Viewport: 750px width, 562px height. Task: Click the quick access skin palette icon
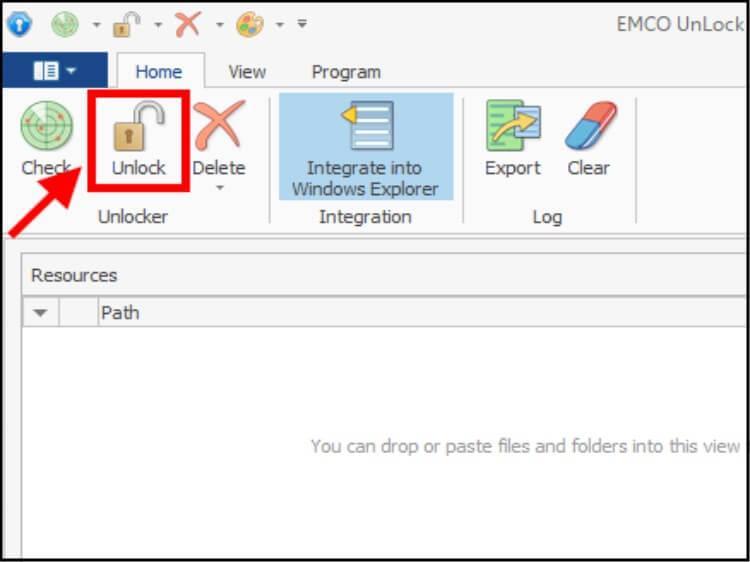tap(250, 24)
